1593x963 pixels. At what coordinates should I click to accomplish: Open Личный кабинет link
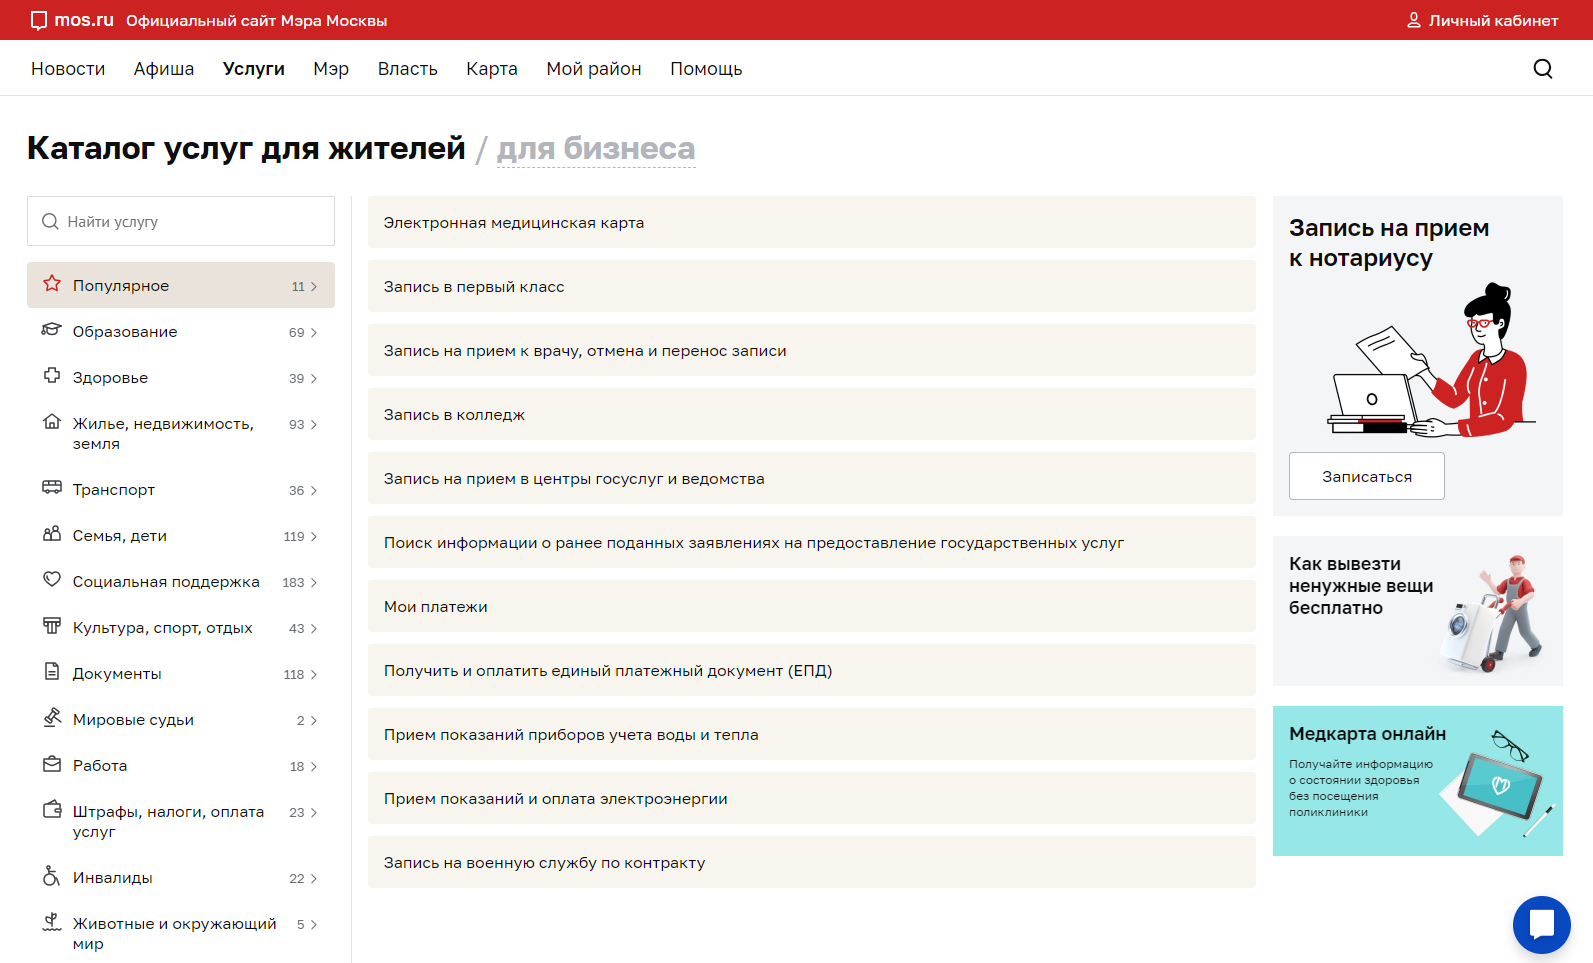click(1483, 20)
